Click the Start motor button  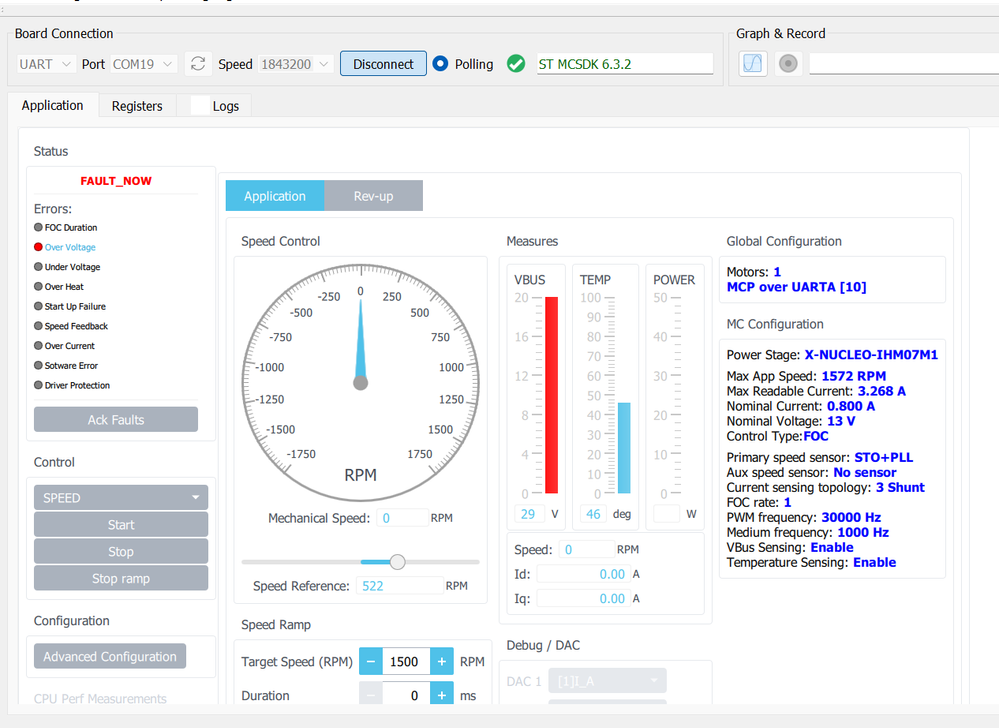pos(121,524)
